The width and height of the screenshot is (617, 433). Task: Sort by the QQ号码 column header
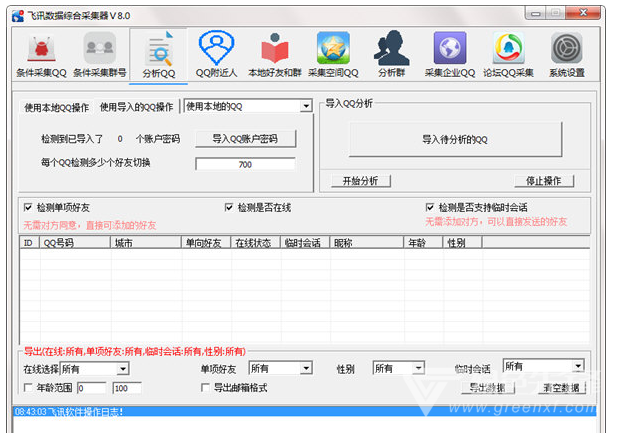(x=75, y=243)
